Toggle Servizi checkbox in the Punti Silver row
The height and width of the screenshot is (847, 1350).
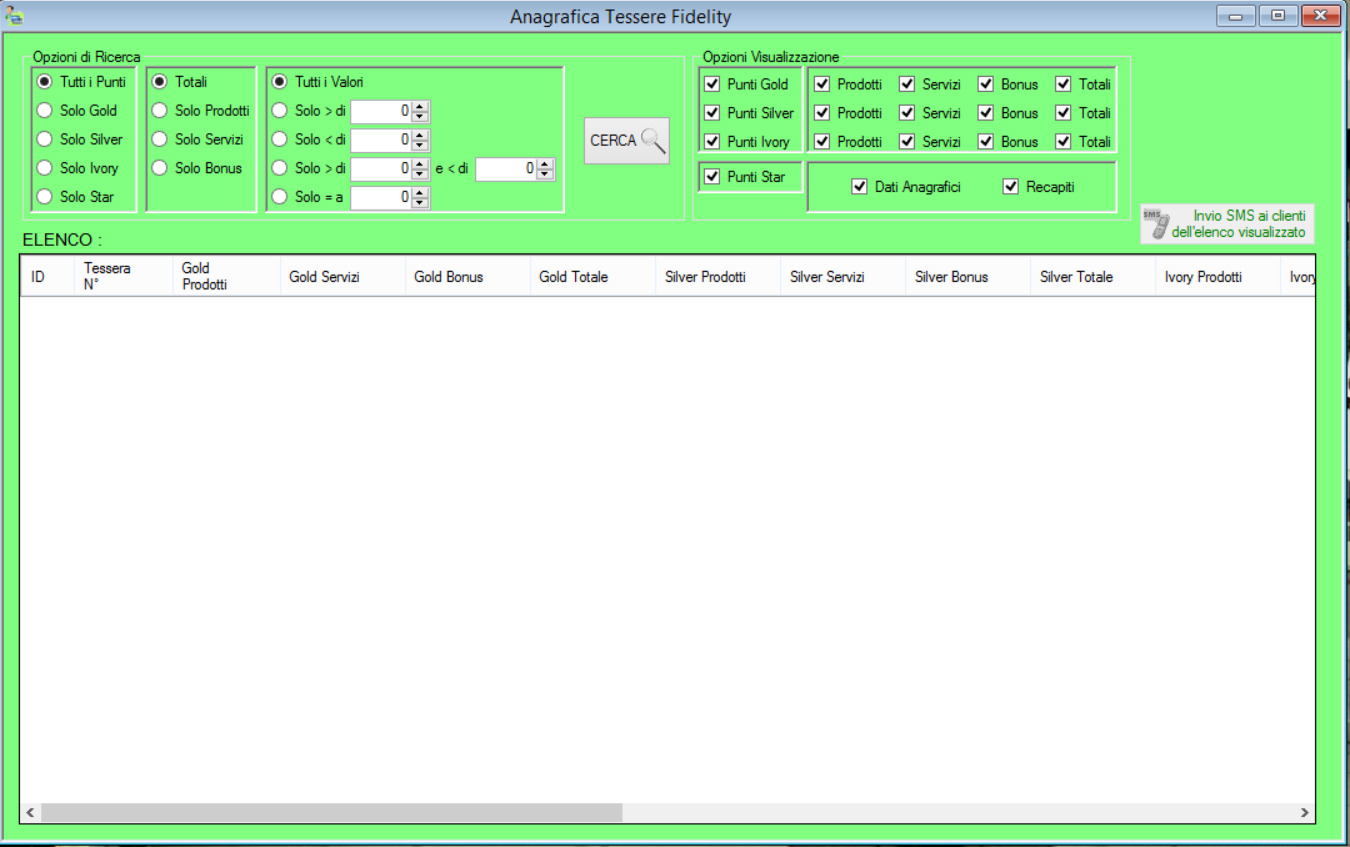[906, 113]
